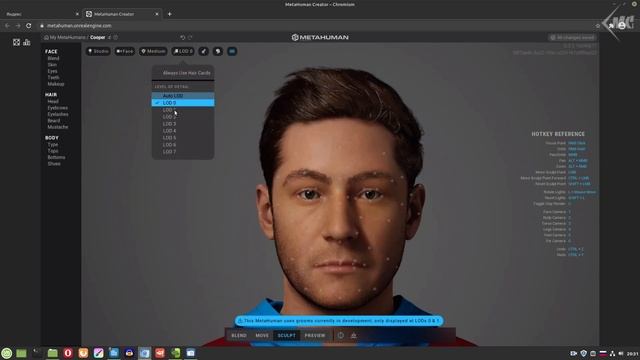Open Skin under FACE section
The image size is (640, 360).
coord(52,64)
